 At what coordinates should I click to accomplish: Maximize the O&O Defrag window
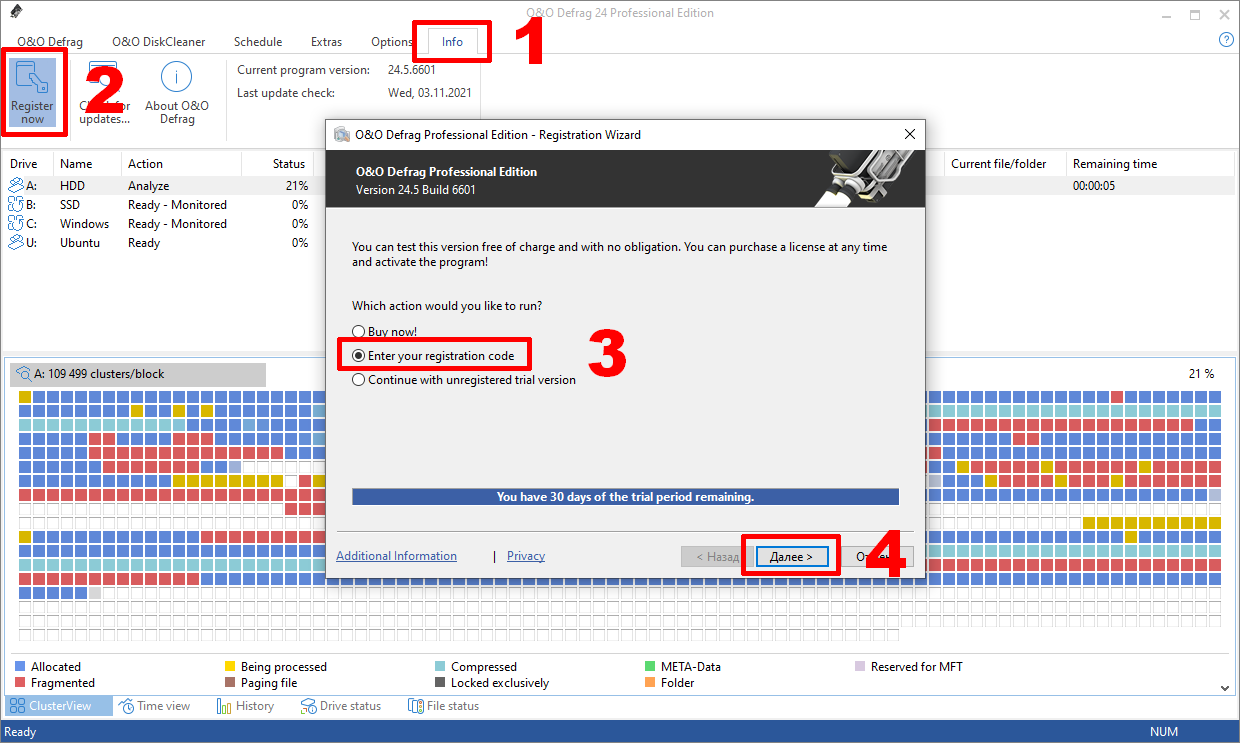(1195, 14)
